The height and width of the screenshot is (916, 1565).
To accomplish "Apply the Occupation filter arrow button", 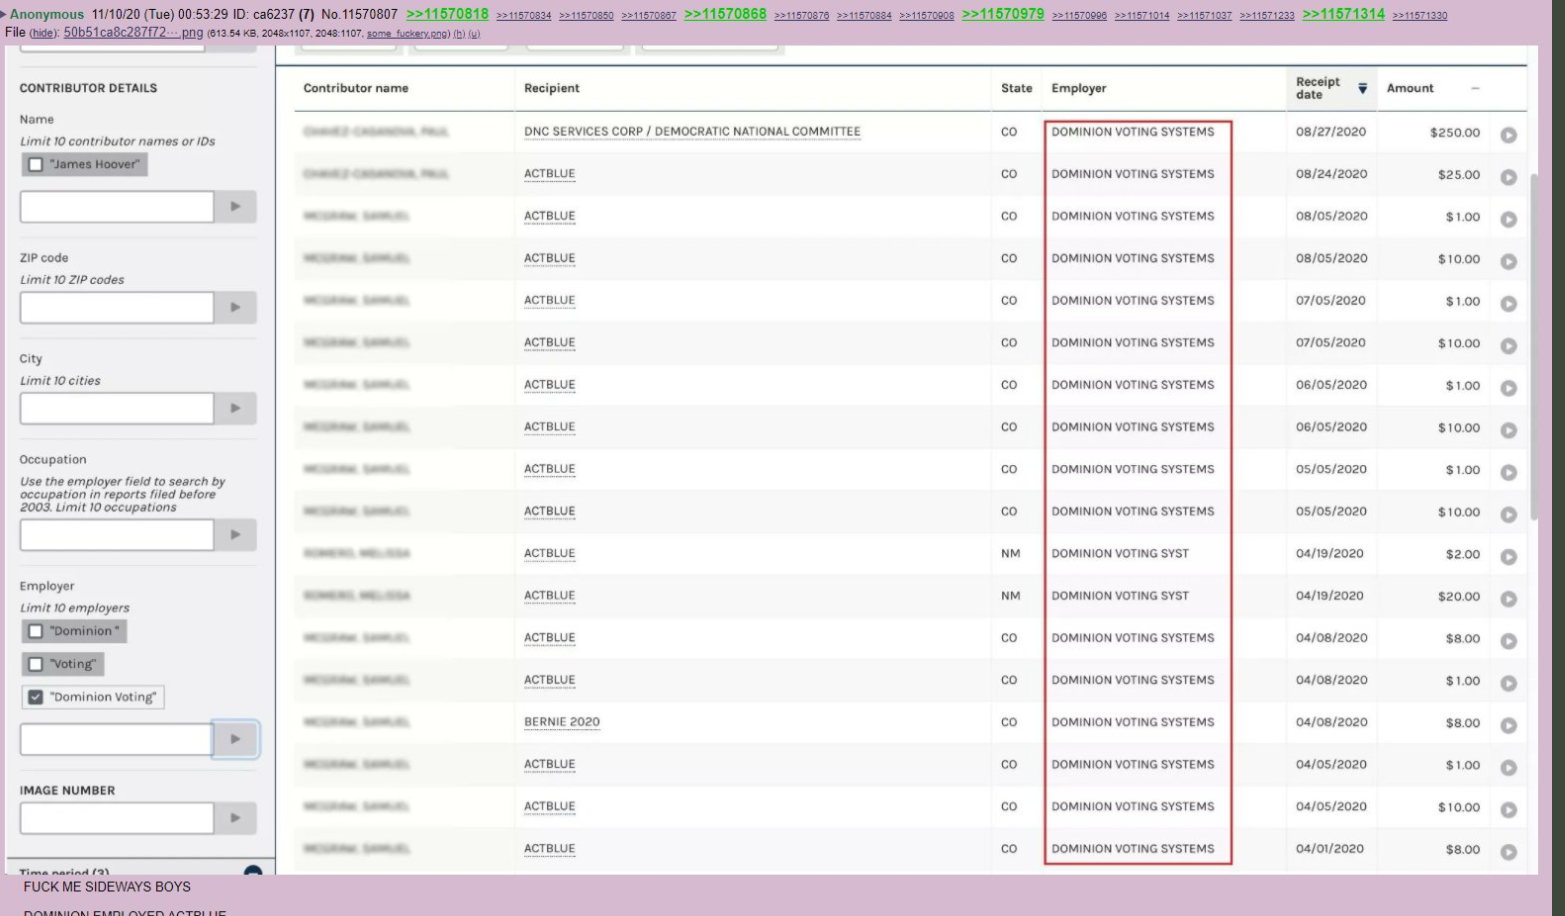I will 235,535.
